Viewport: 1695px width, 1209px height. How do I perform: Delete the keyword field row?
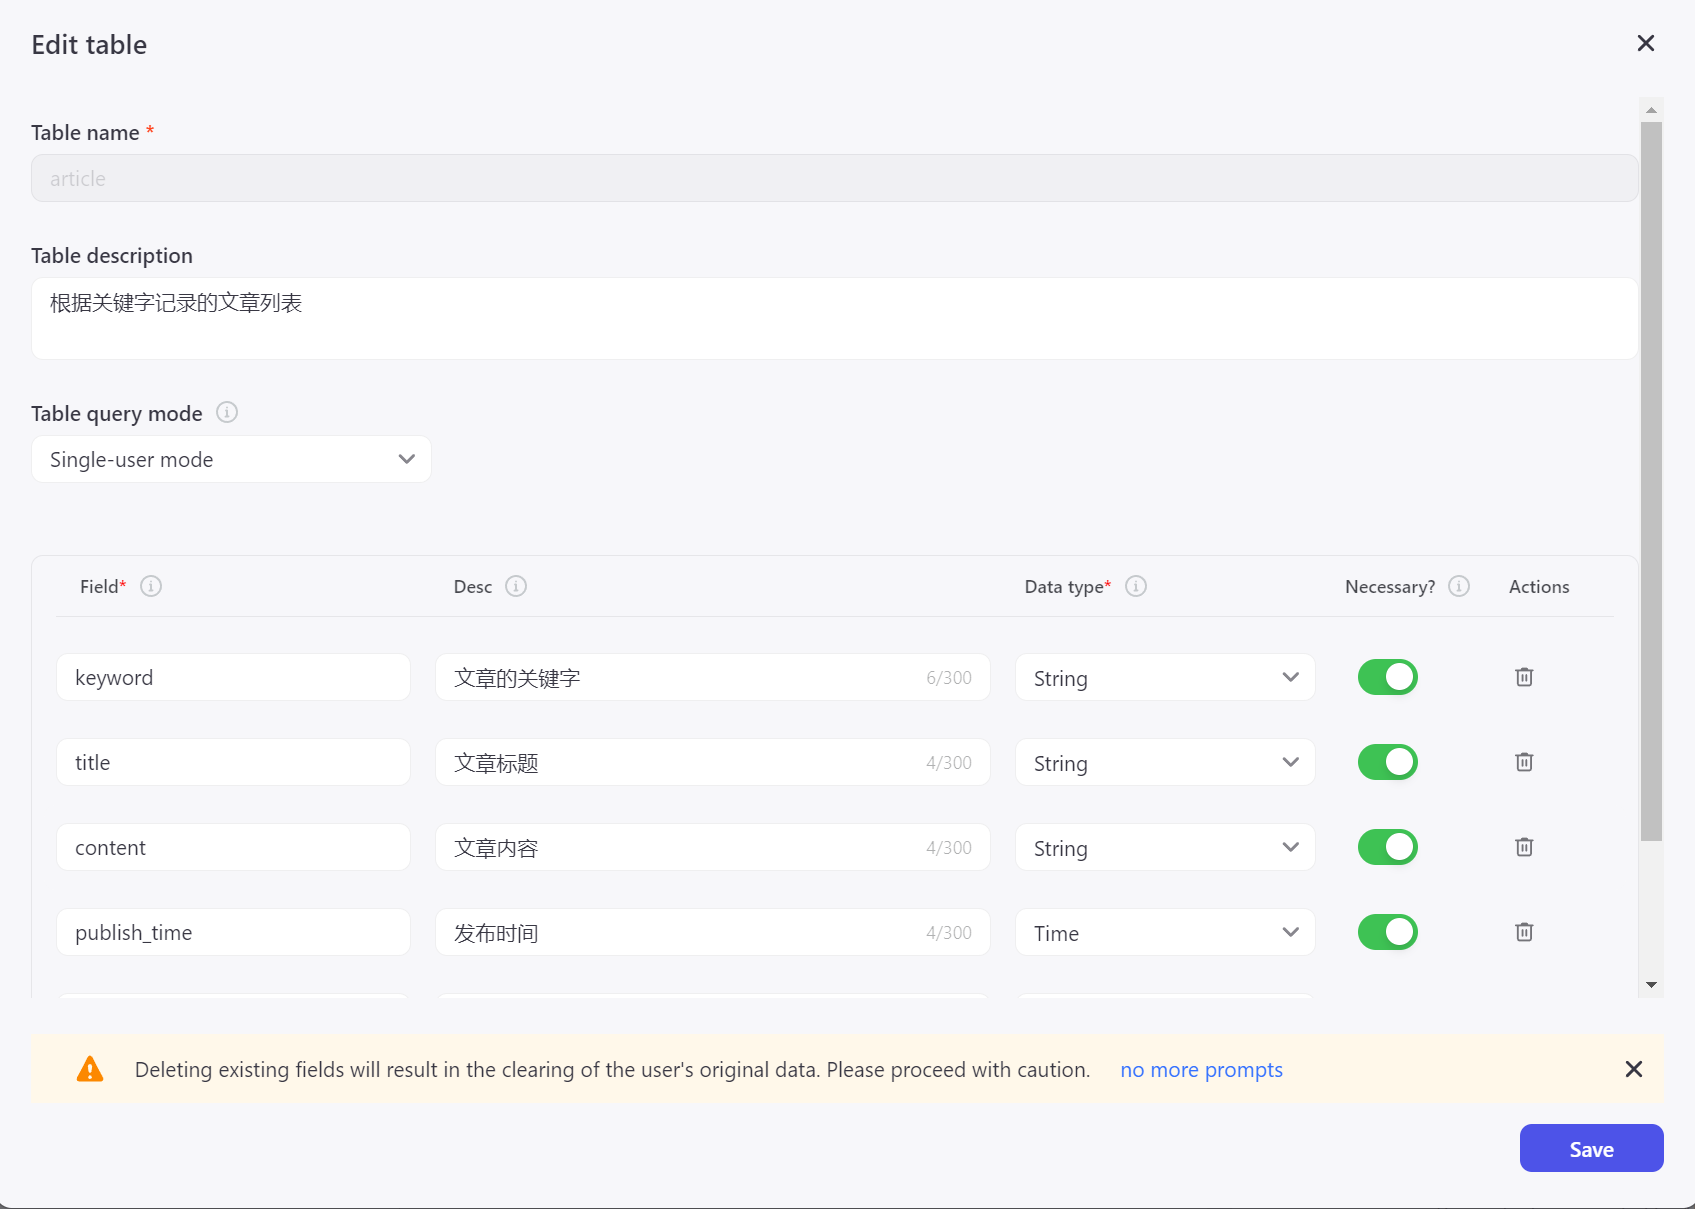tap(1524, 677)
